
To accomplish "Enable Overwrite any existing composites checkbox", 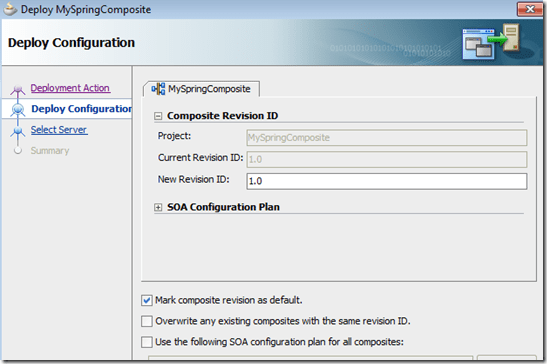I will [147, 321].
